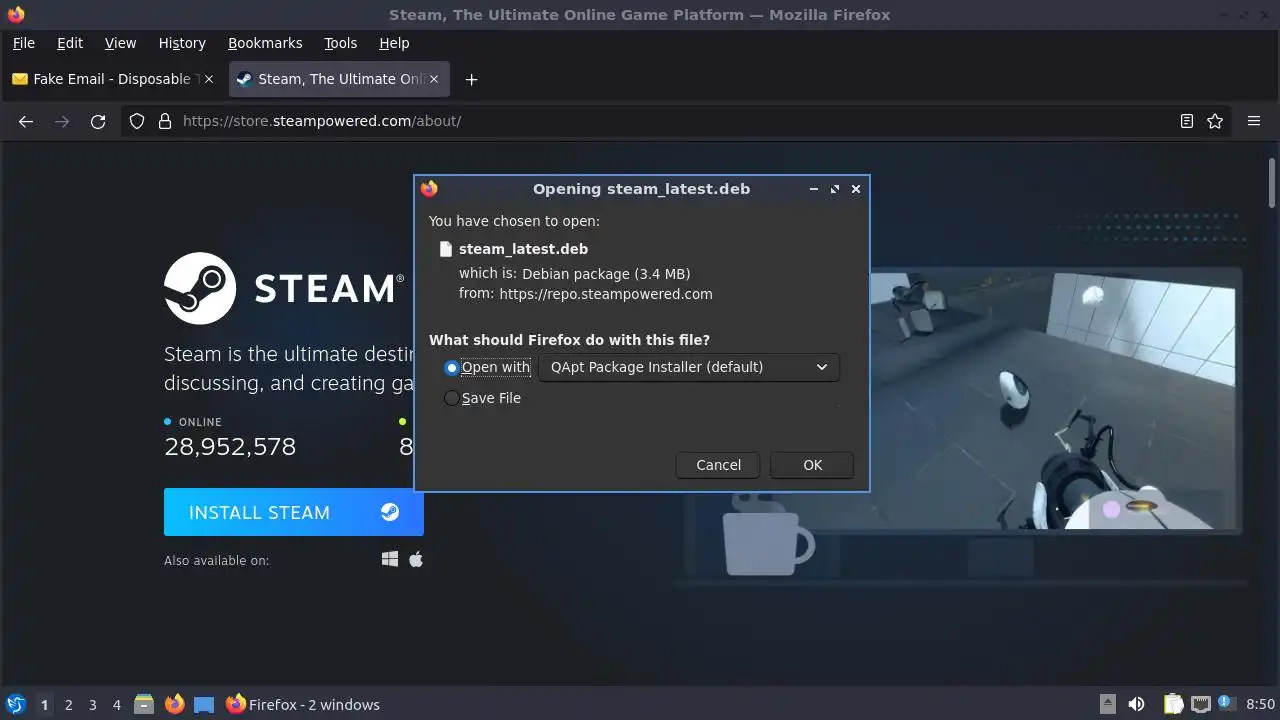The width and height of the screenshot is (1280, 720).
Task: Select the Save File radio button
Action: point(452,398)
